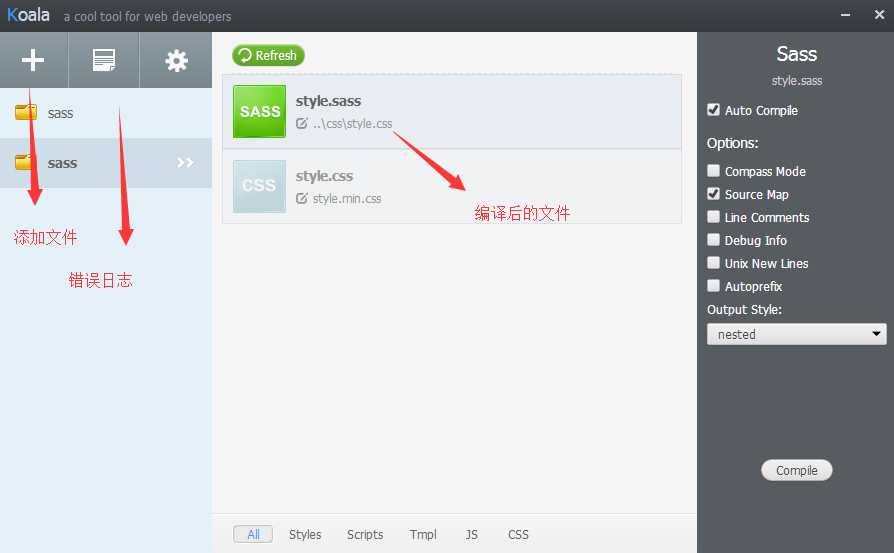
Task: Switch to the CSS filter tab
Action: pyautogui.click(x=518, y=534)
